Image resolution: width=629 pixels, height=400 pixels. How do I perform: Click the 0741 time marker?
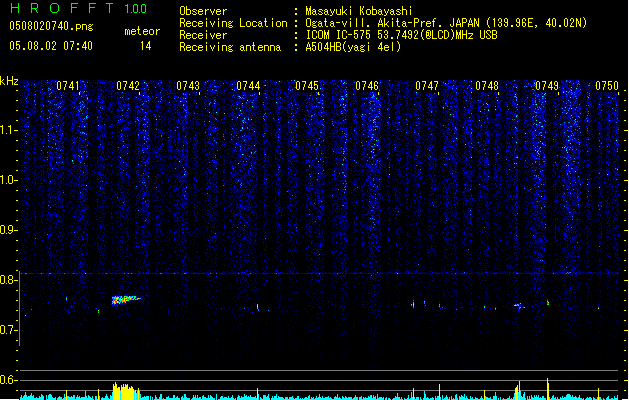(68, 86)
